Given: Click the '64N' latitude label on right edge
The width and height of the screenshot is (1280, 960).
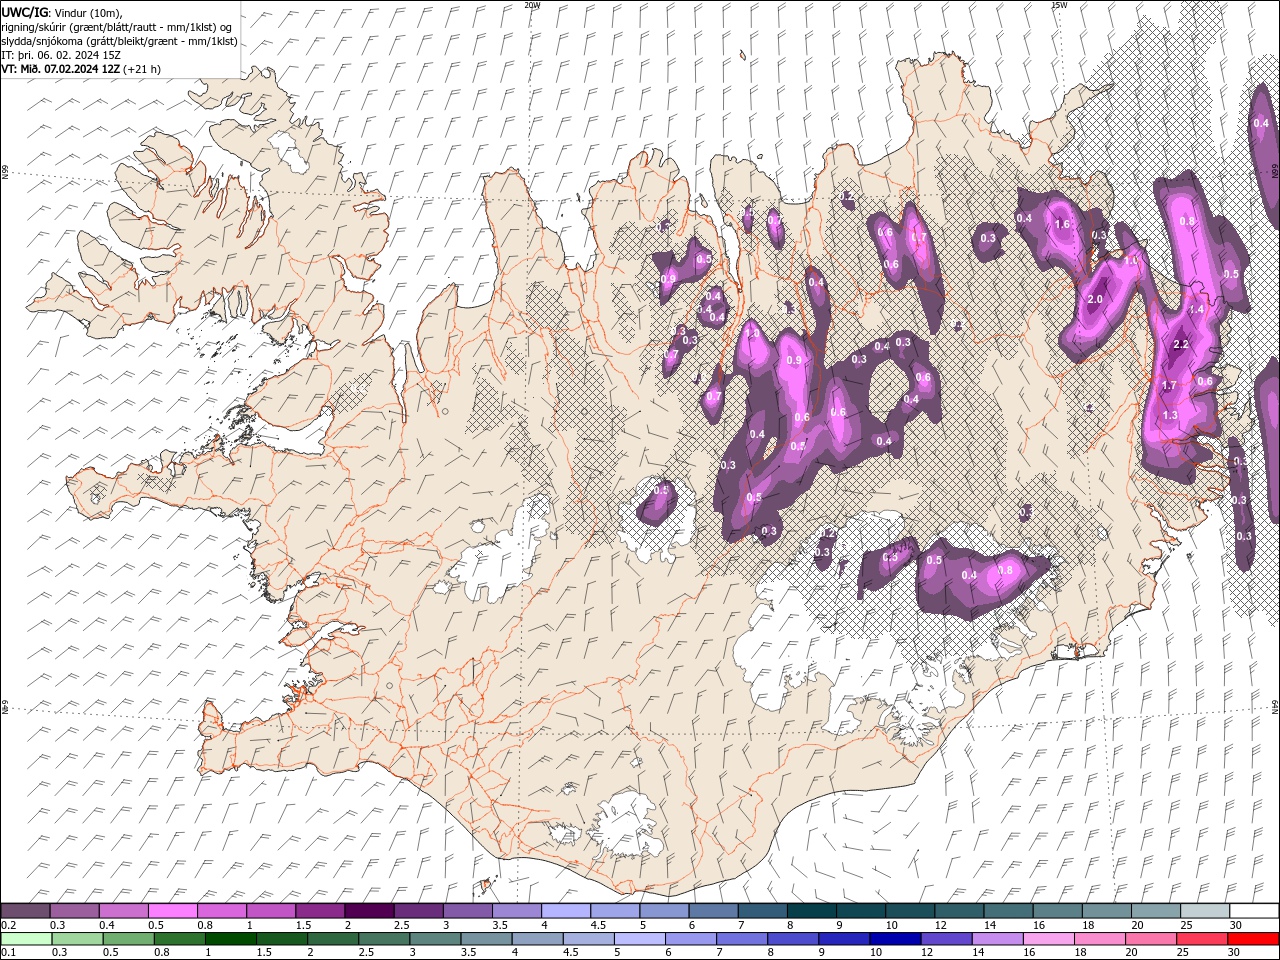Looking at the screenshot, I should [x=1275, y=706].
